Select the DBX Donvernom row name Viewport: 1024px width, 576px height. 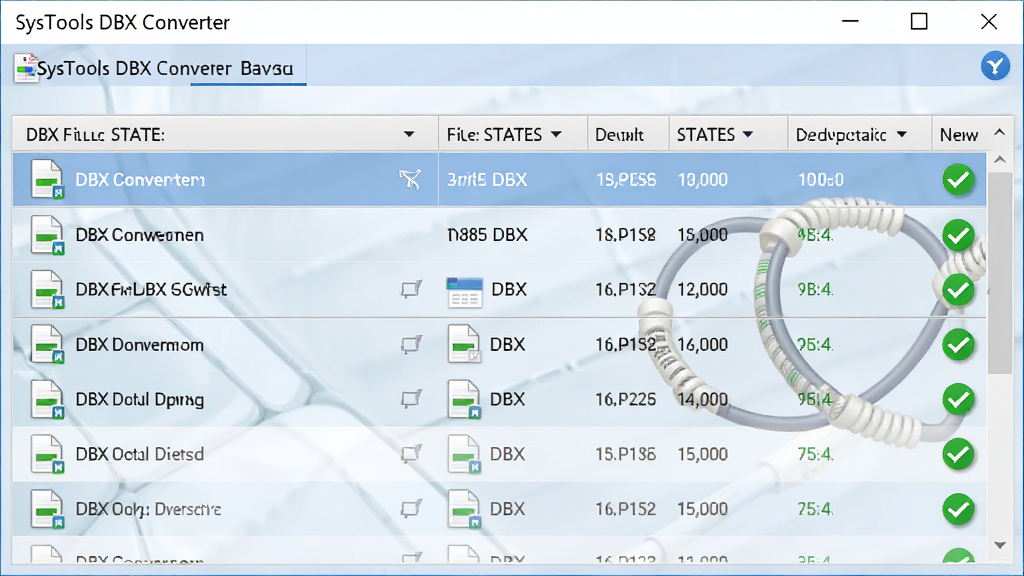(140, 345)
